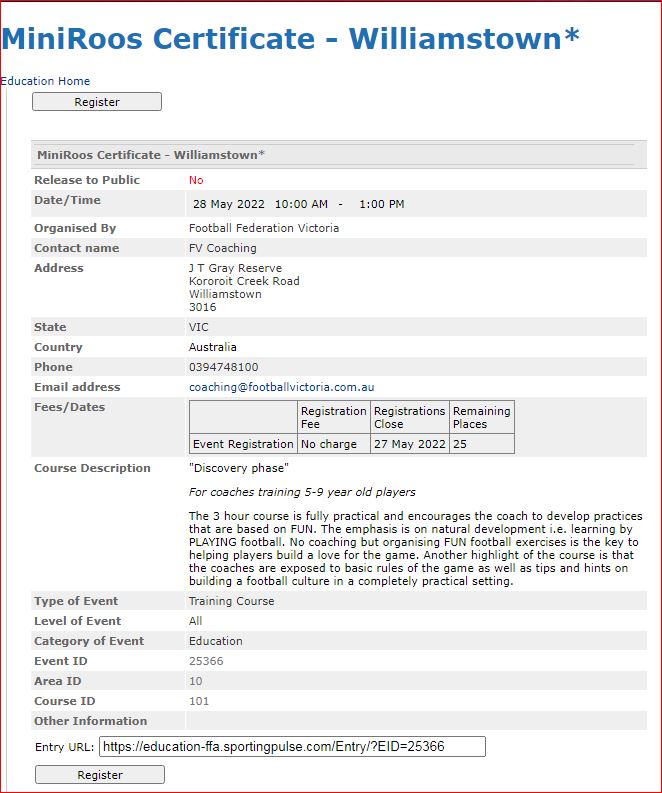The height and width of the screenshot is (793, 662).
Task: Open the coaching@footballvictoria.com.au email link
Action: (x=282, y=387)
